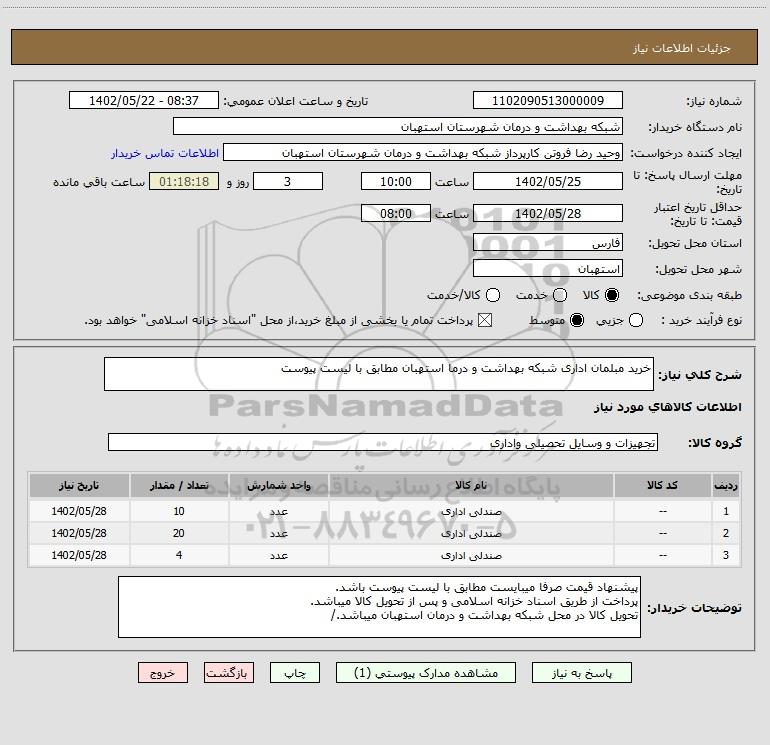The width and height of the screenshot is (770, 745).
Task: Click the پاسخ به نیاز button
Action: pos(582,673)
